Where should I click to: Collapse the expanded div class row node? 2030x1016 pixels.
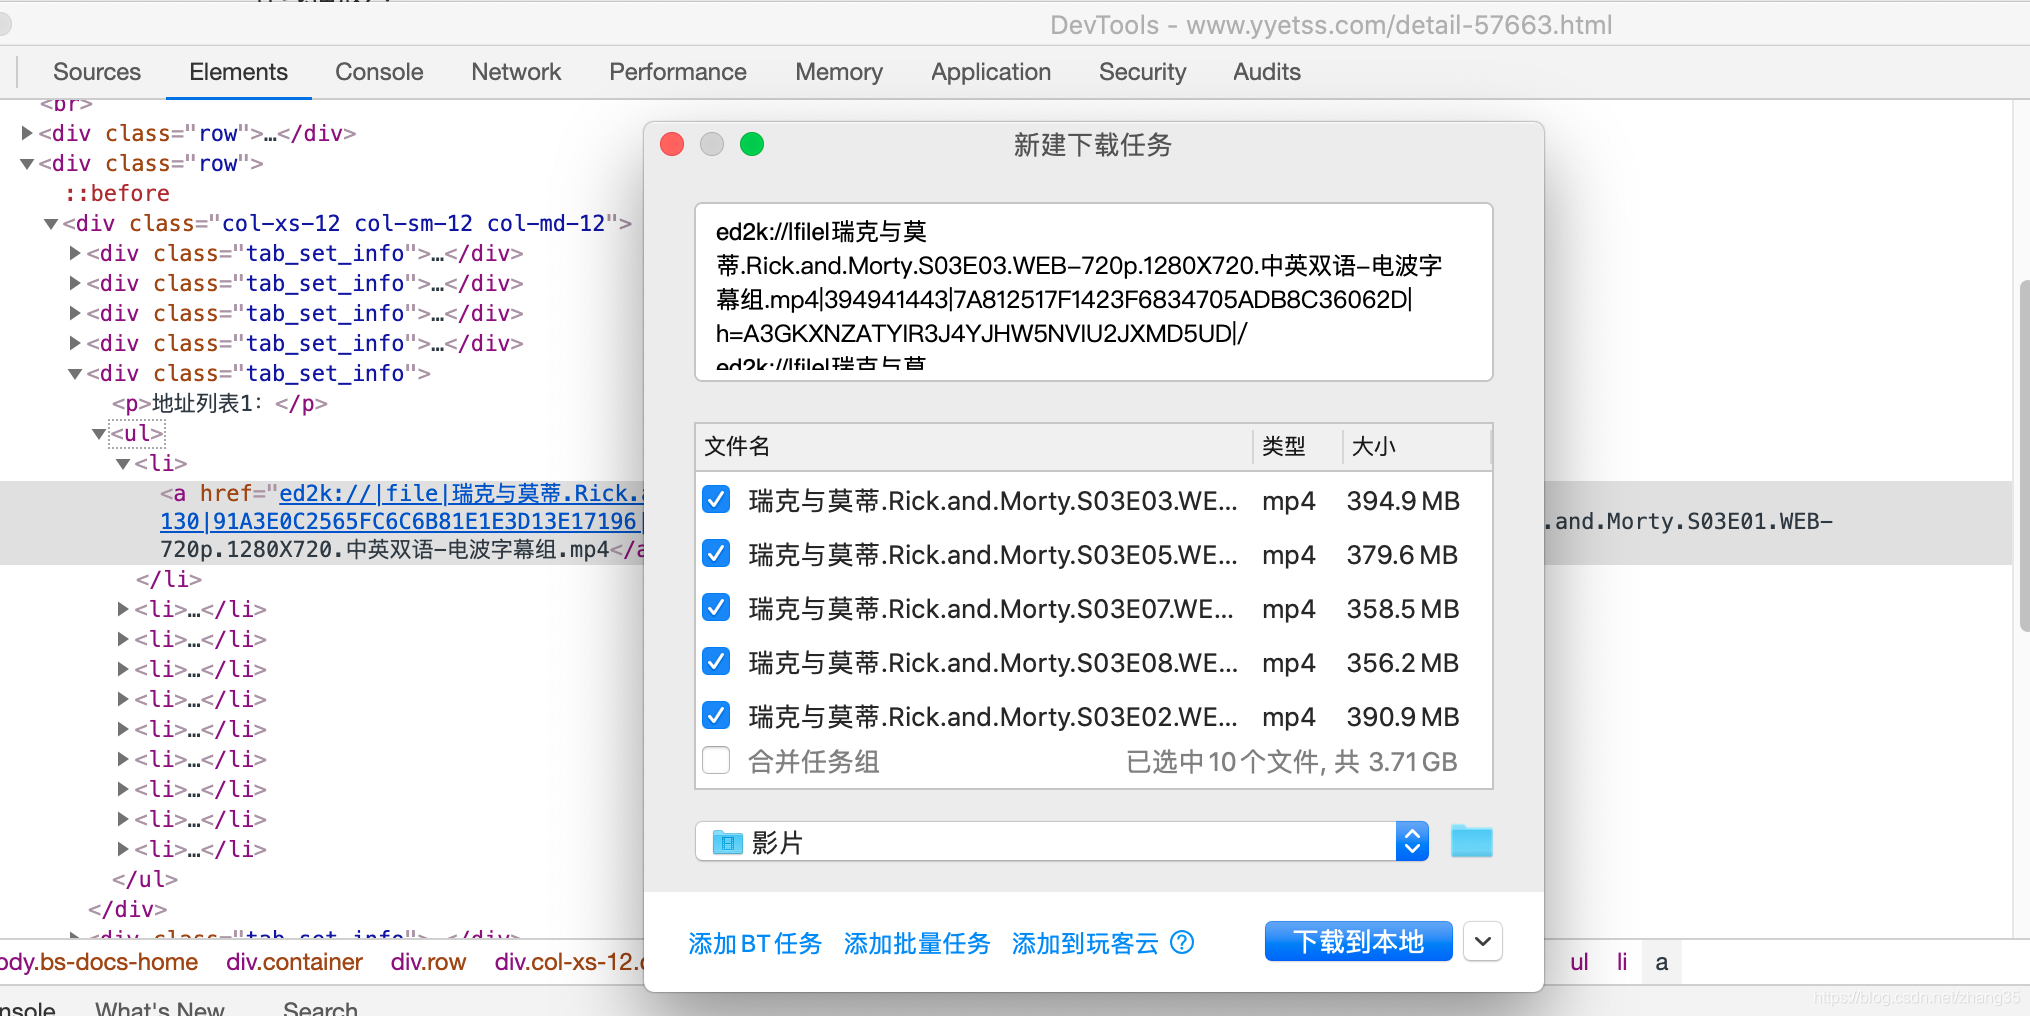(27, 163)
